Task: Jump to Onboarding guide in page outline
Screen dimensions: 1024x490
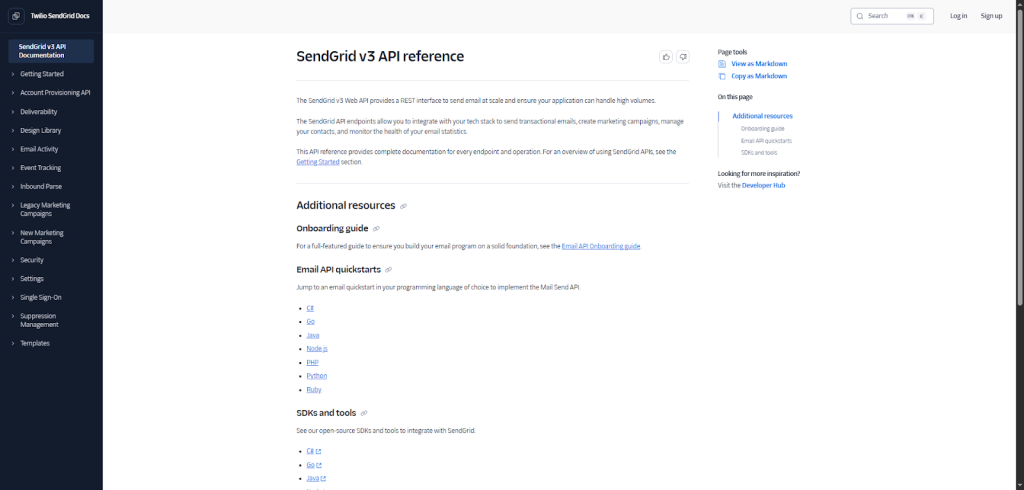Action: click(x=762, y=129)
